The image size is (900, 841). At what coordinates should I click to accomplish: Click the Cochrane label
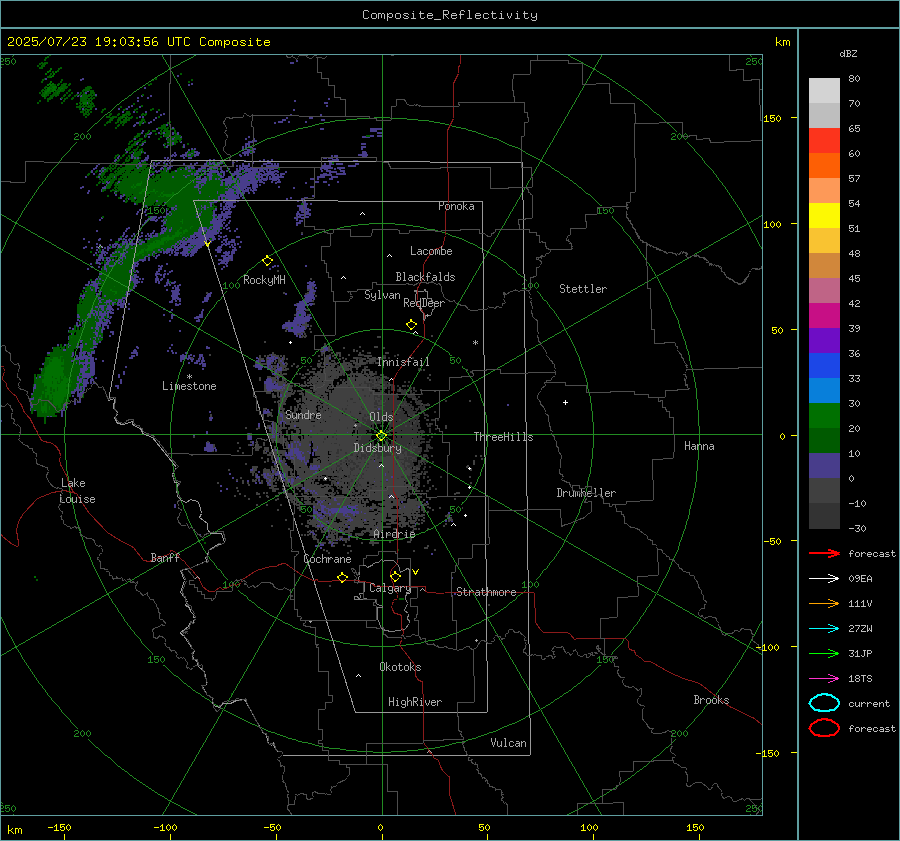pos(327,559)
